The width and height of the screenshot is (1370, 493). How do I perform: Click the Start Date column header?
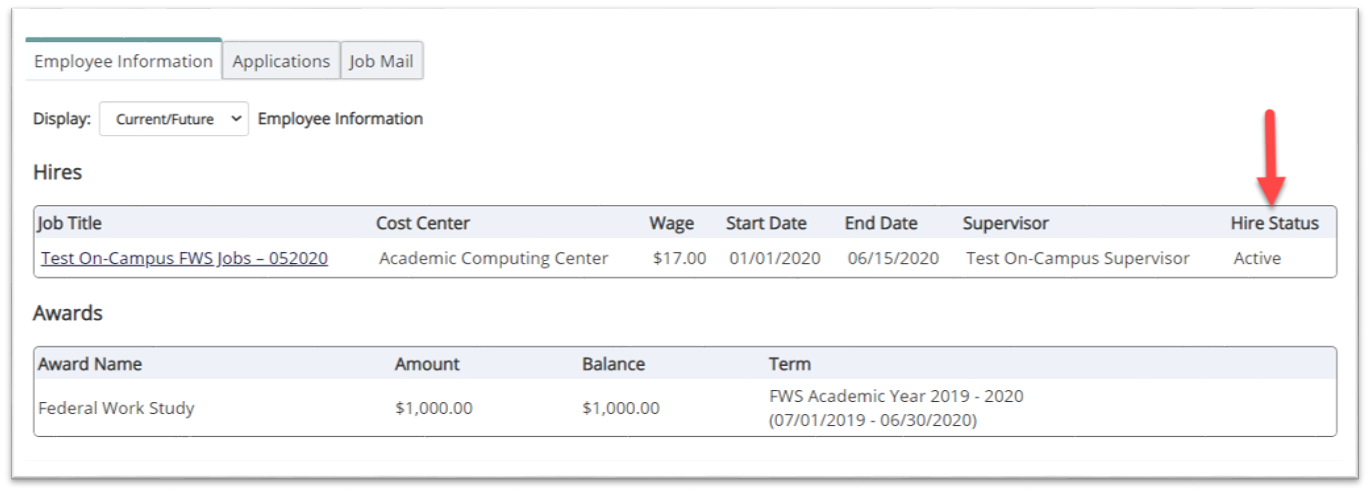pyautogui.click(x=766, y=223)
